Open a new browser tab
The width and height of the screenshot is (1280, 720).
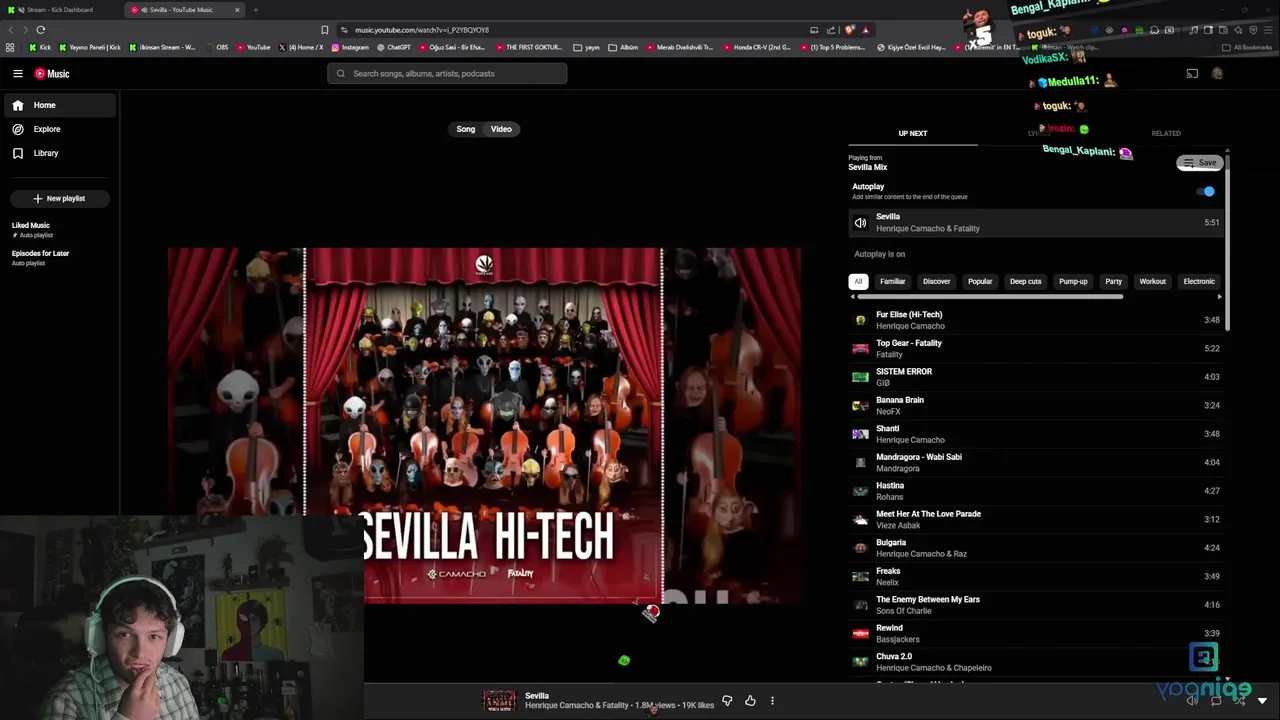point(255,10)
